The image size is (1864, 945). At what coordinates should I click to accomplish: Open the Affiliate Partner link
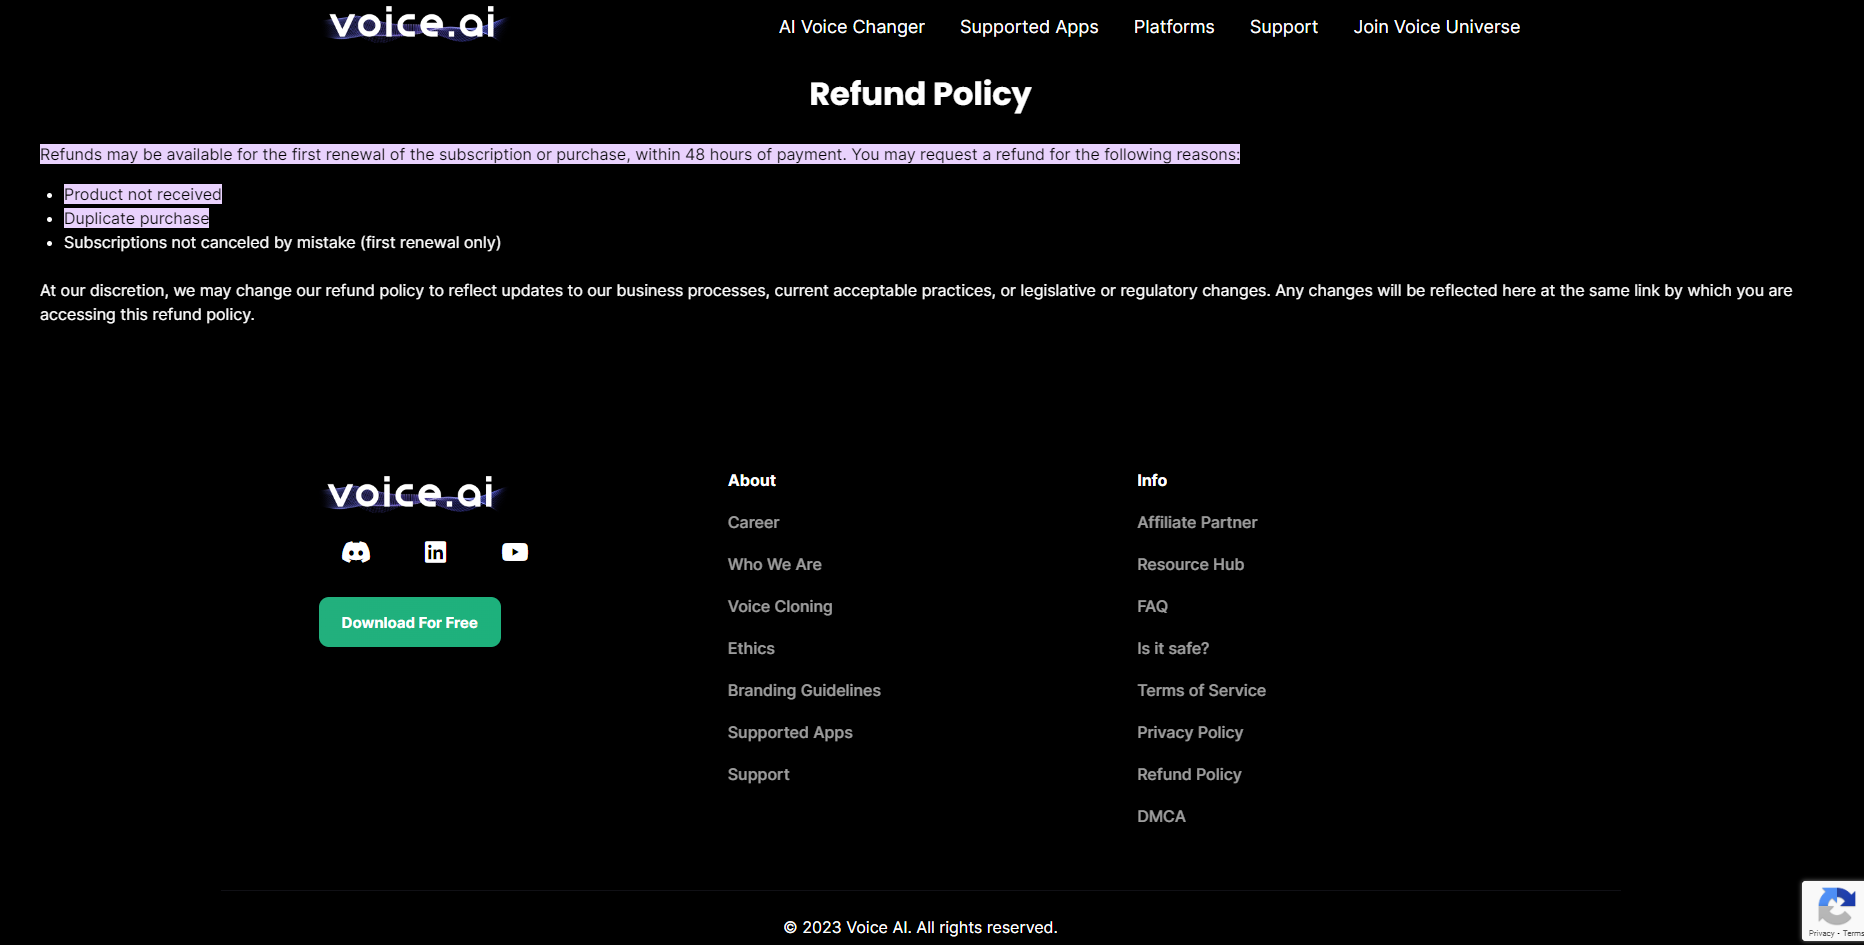click(1196, 522)
